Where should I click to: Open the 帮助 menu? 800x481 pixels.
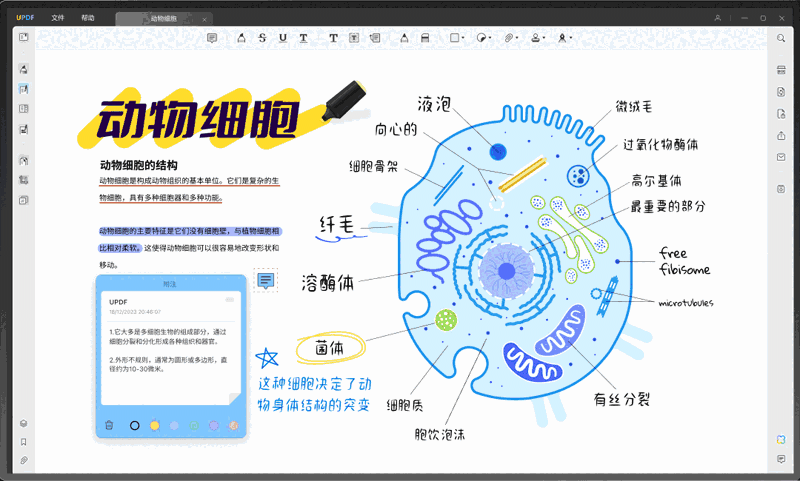(x=88, y=18)
